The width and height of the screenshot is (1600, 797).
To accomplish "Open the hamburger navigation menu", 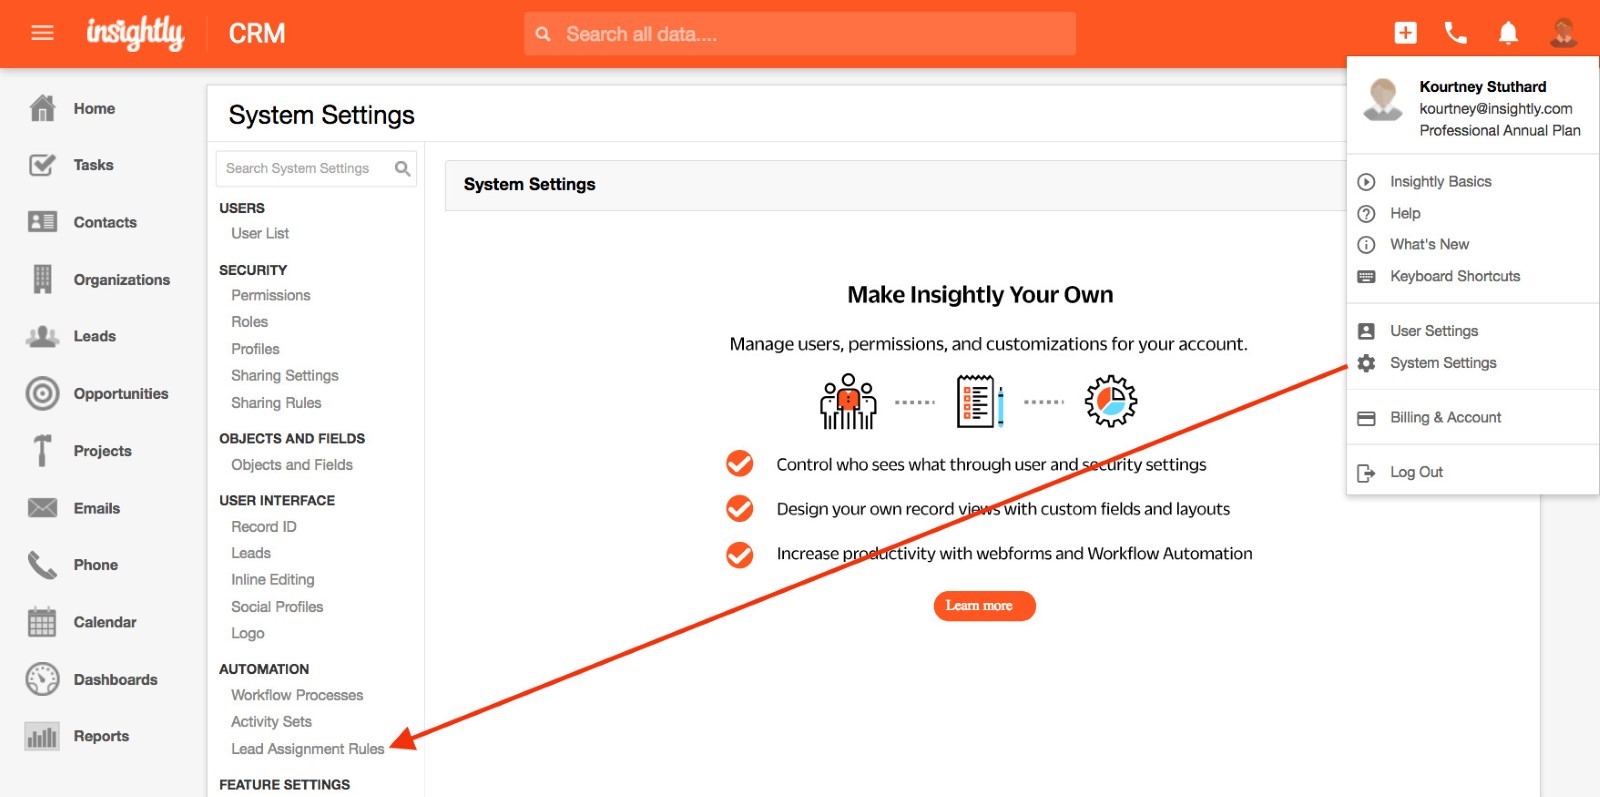I will coord(42,33).
